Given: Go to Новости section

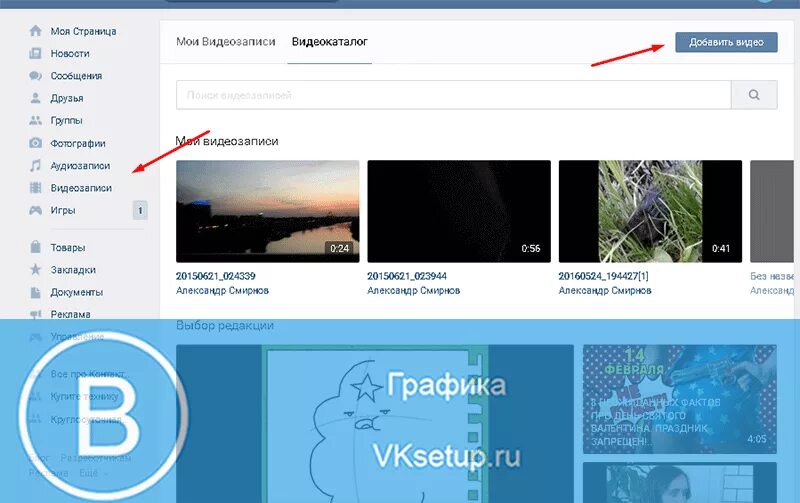Looking at the screenshot, I should 70,54.
